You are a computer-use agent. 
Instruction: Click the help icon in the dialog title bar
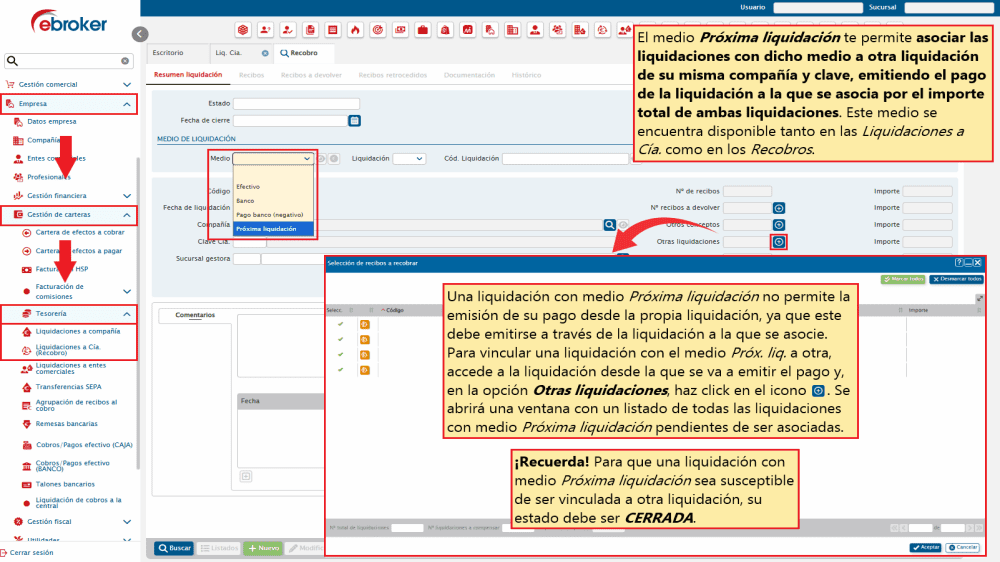[x=959, y=262]
